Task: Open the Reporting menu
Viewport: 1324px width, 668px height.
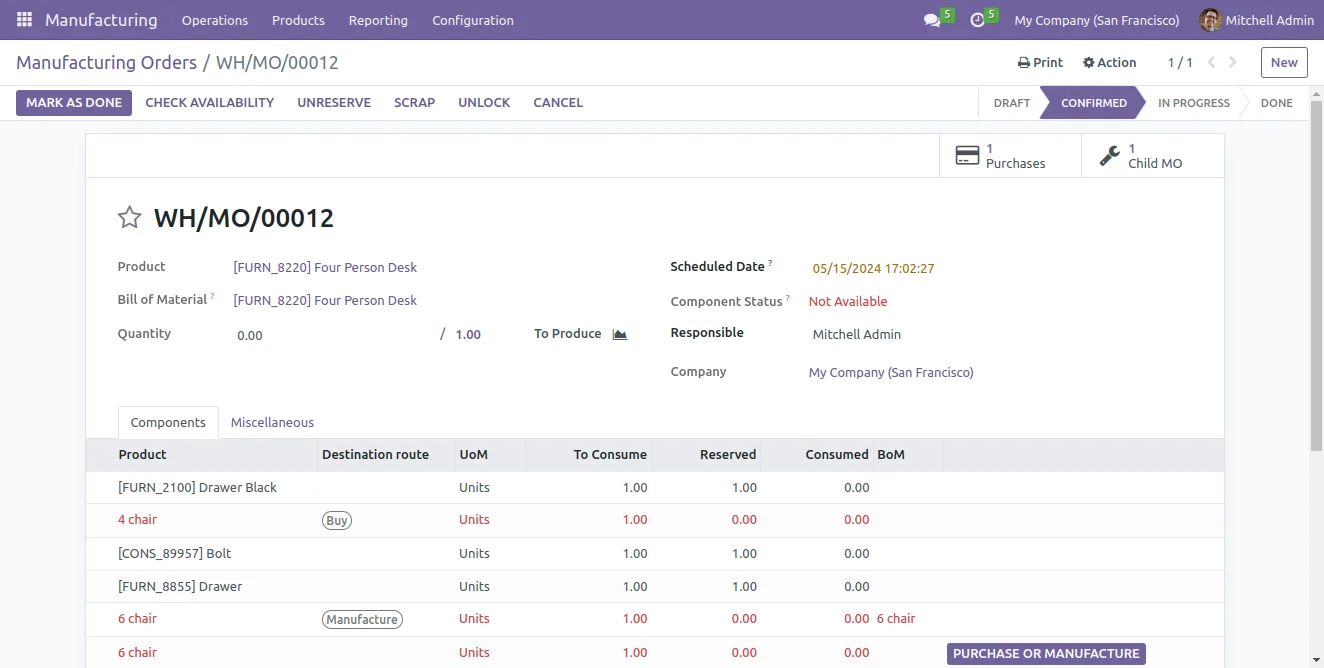Action: point(378,20)
